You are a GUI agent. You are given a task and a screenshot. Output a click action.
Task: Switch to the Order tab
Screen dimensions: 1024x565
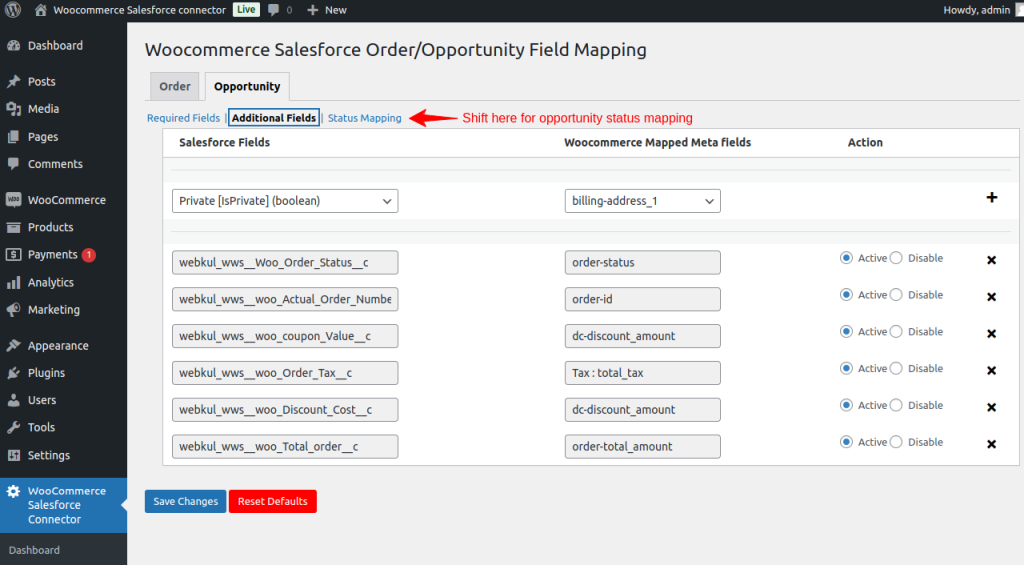[175, 87]
